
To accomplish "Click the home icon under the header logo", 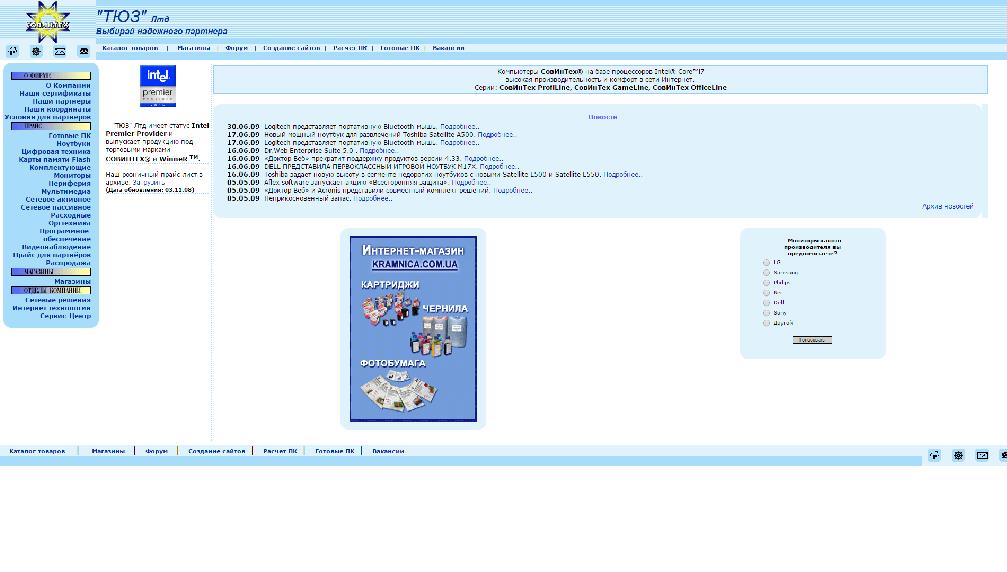I will point(12,51).
